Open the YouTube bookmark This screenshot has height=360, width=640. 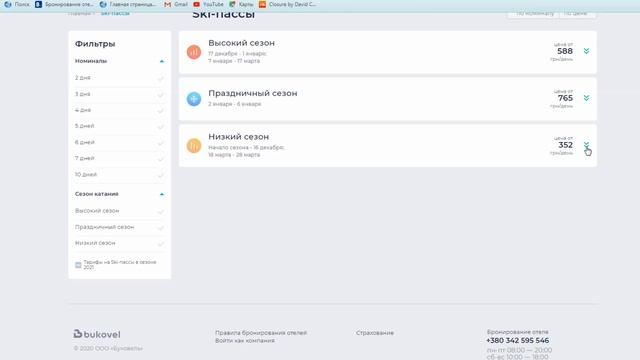[x=208, y=4]
